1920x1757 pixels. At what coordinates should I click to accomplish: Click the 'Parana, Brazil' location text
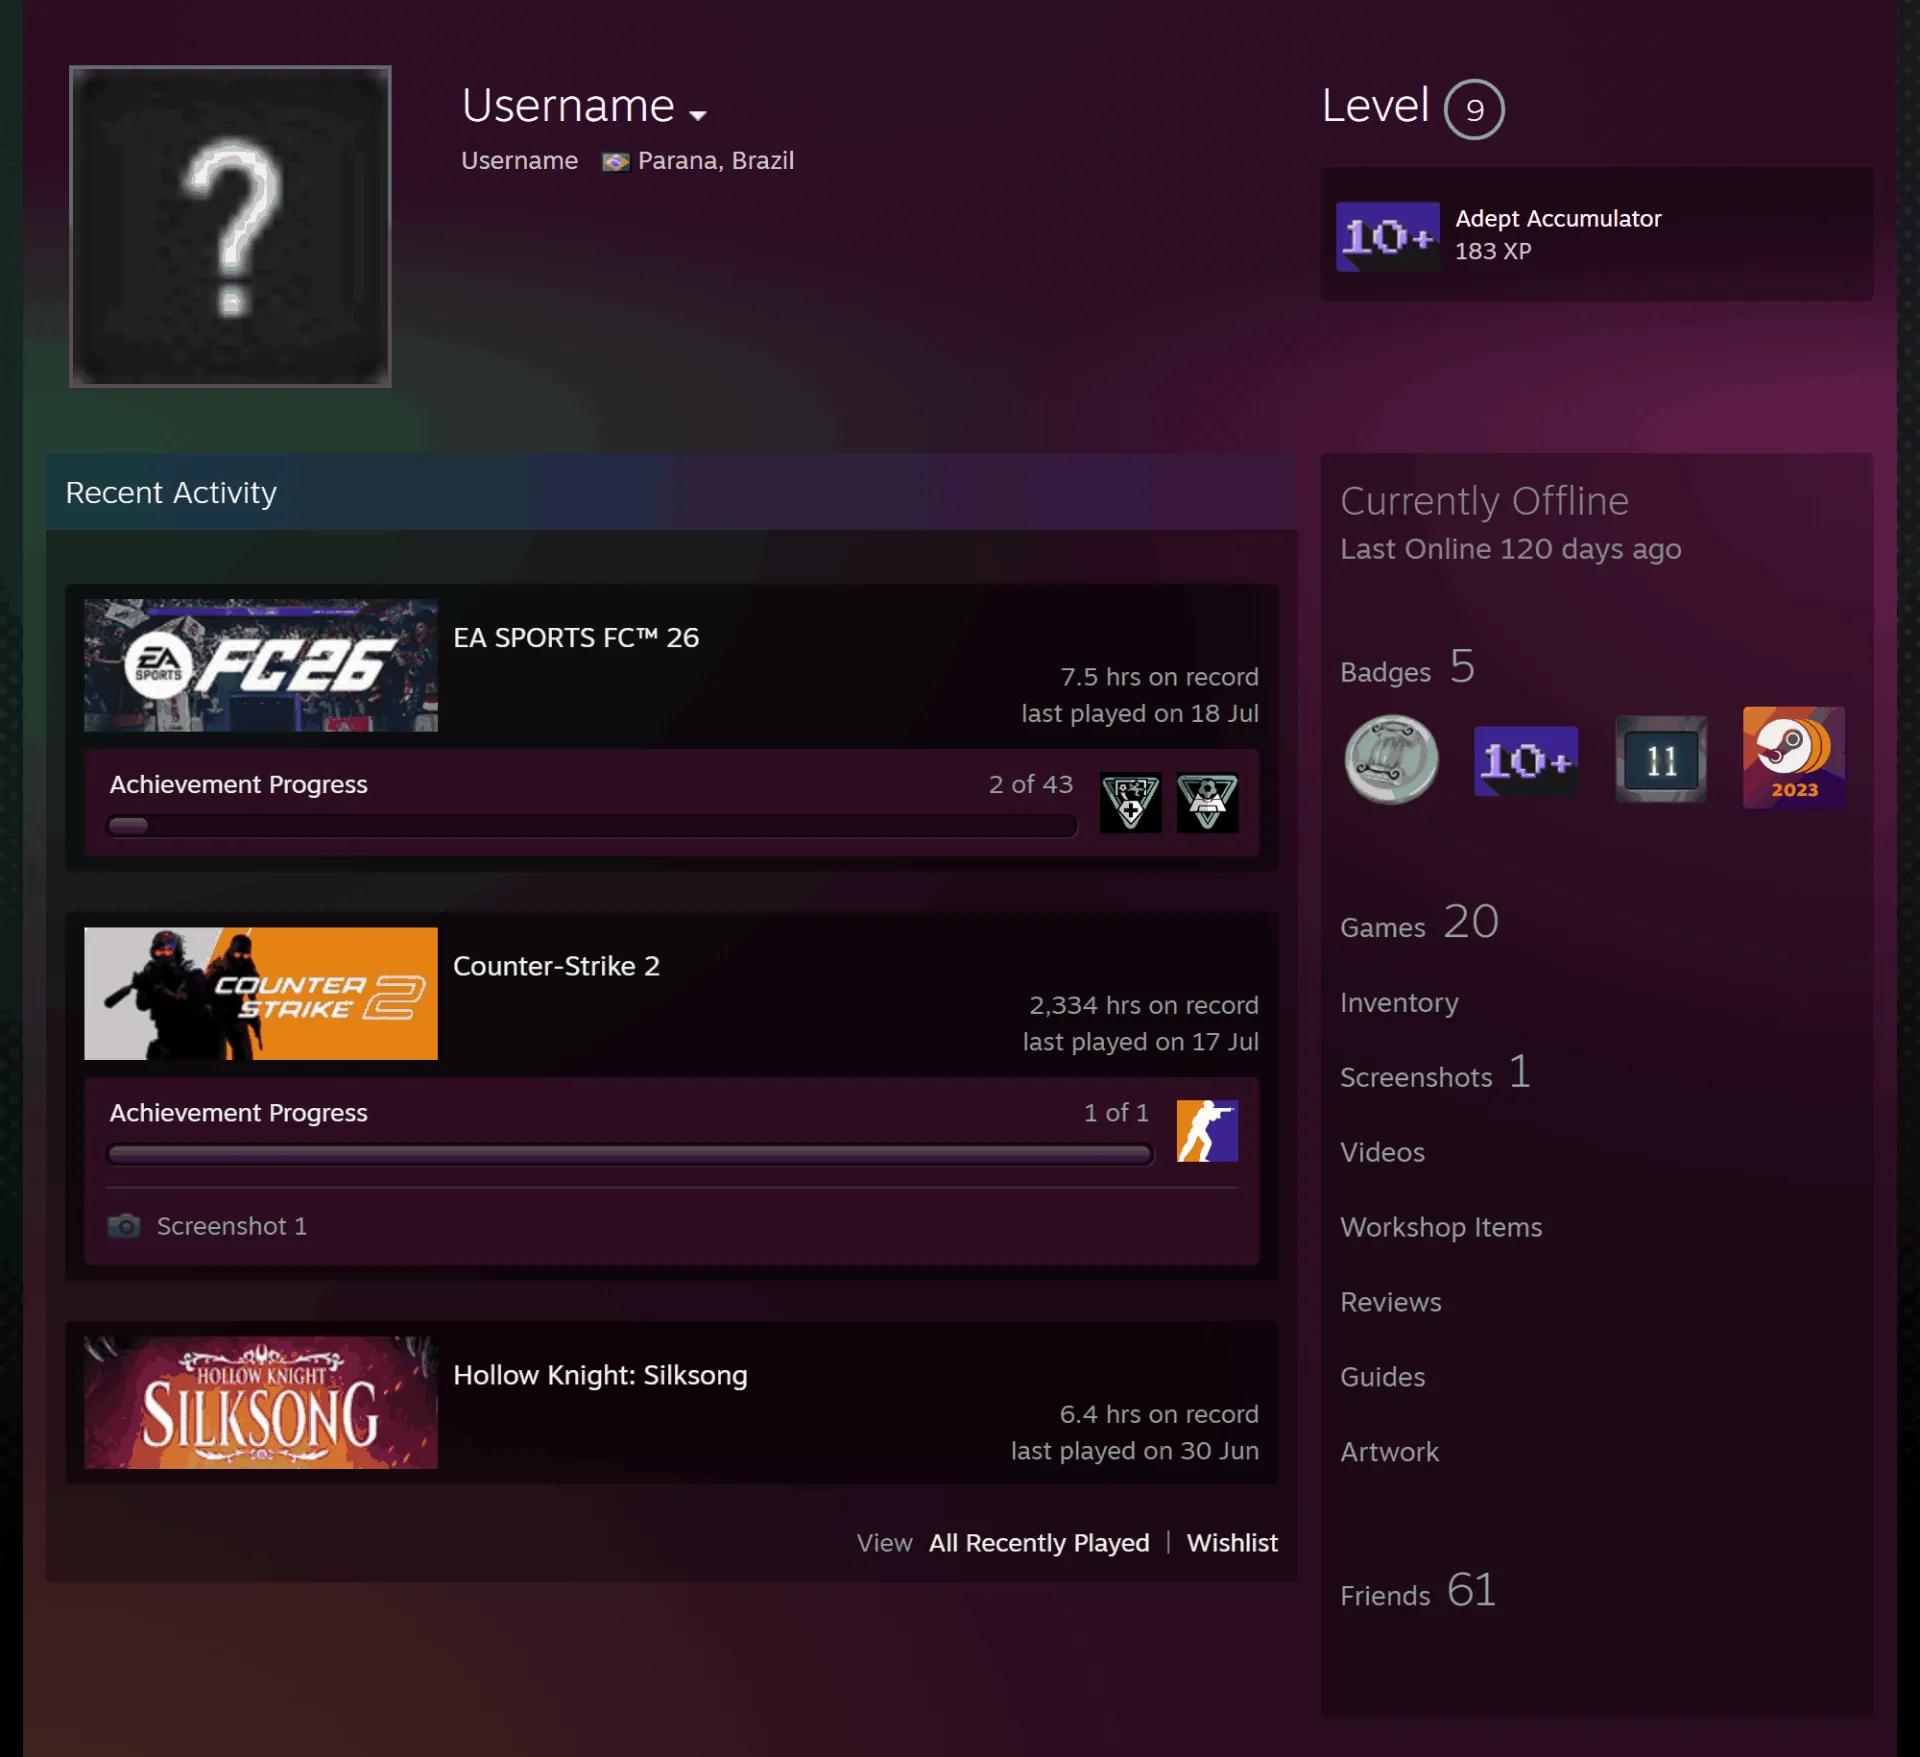pos(716,161)
